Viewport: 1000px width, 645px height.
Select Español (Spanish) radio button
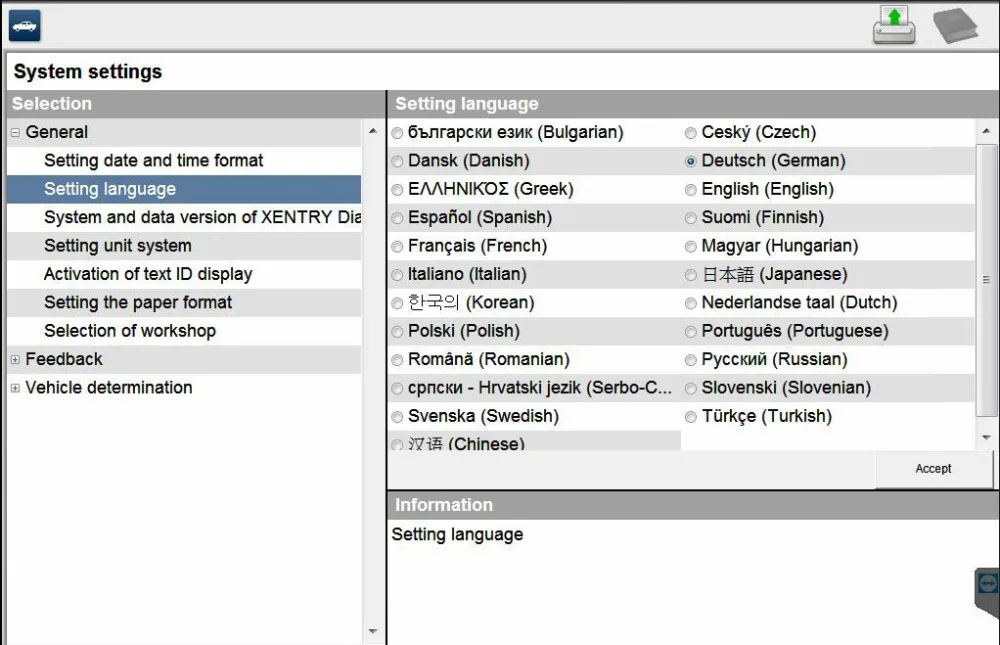pyautogui.click(x=397, y=218)
